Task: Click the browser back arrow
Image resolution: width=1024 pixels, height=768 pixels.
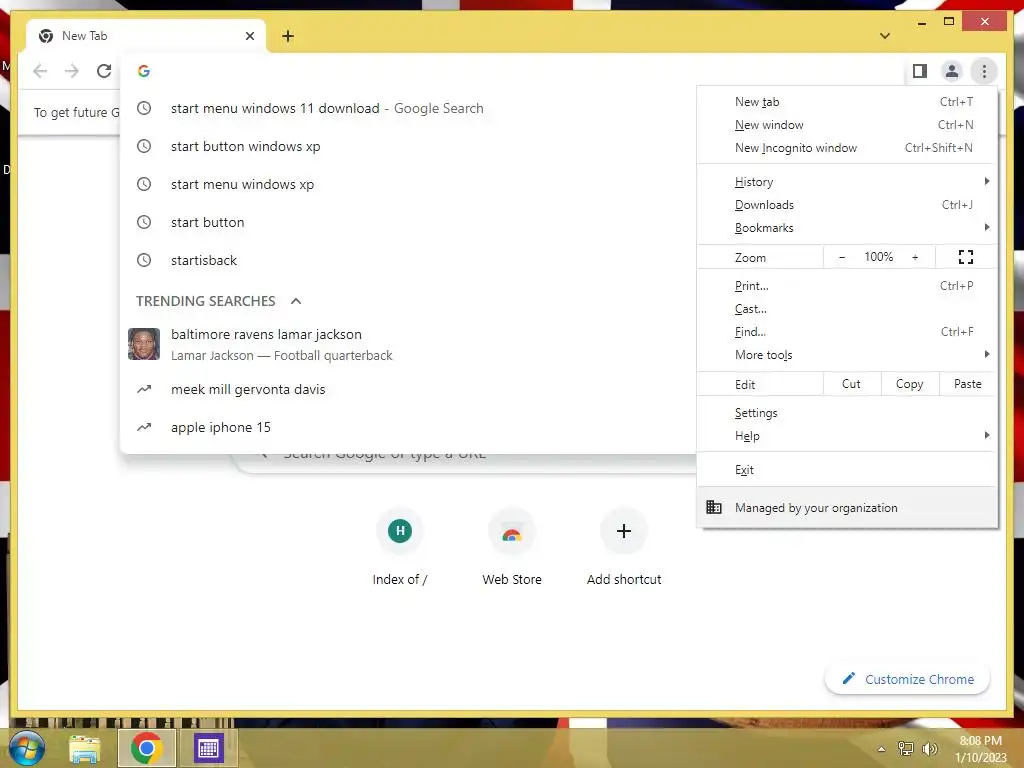Action: [40, 71]
